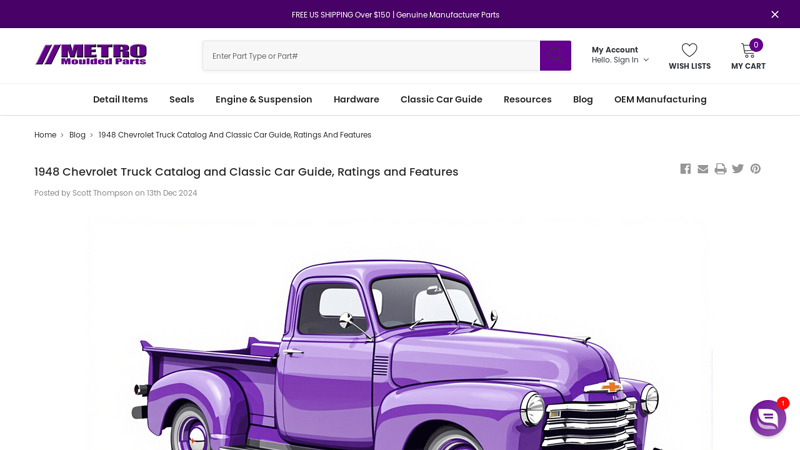Share the post on Twitter
The image size is (800, 450).
coord(738,169)
